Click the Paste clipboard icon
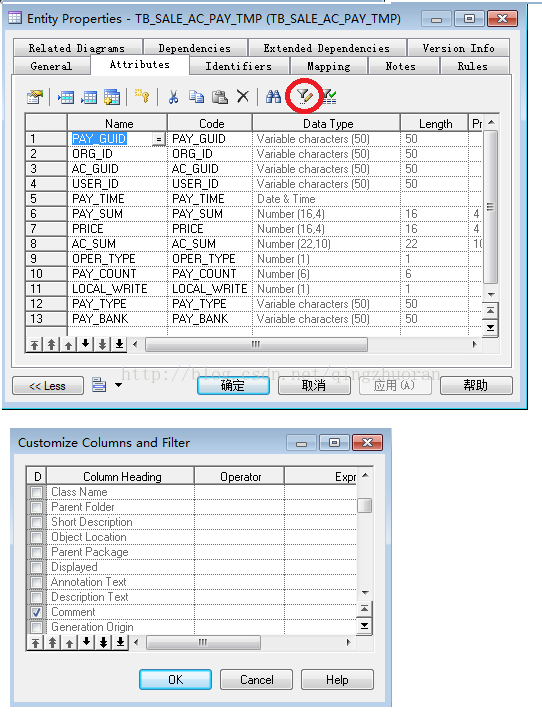This screenshot has height=727, width=542. point(220,96)
